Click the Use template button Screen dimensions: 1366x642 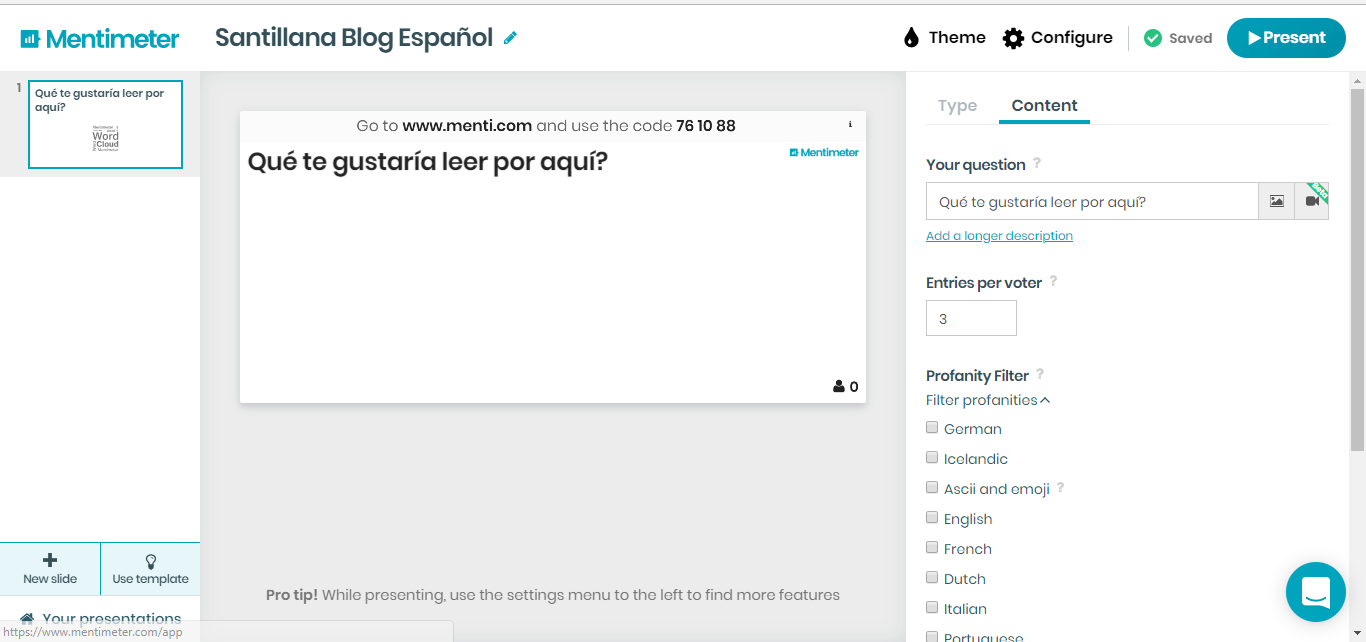(x=150, y=568)
